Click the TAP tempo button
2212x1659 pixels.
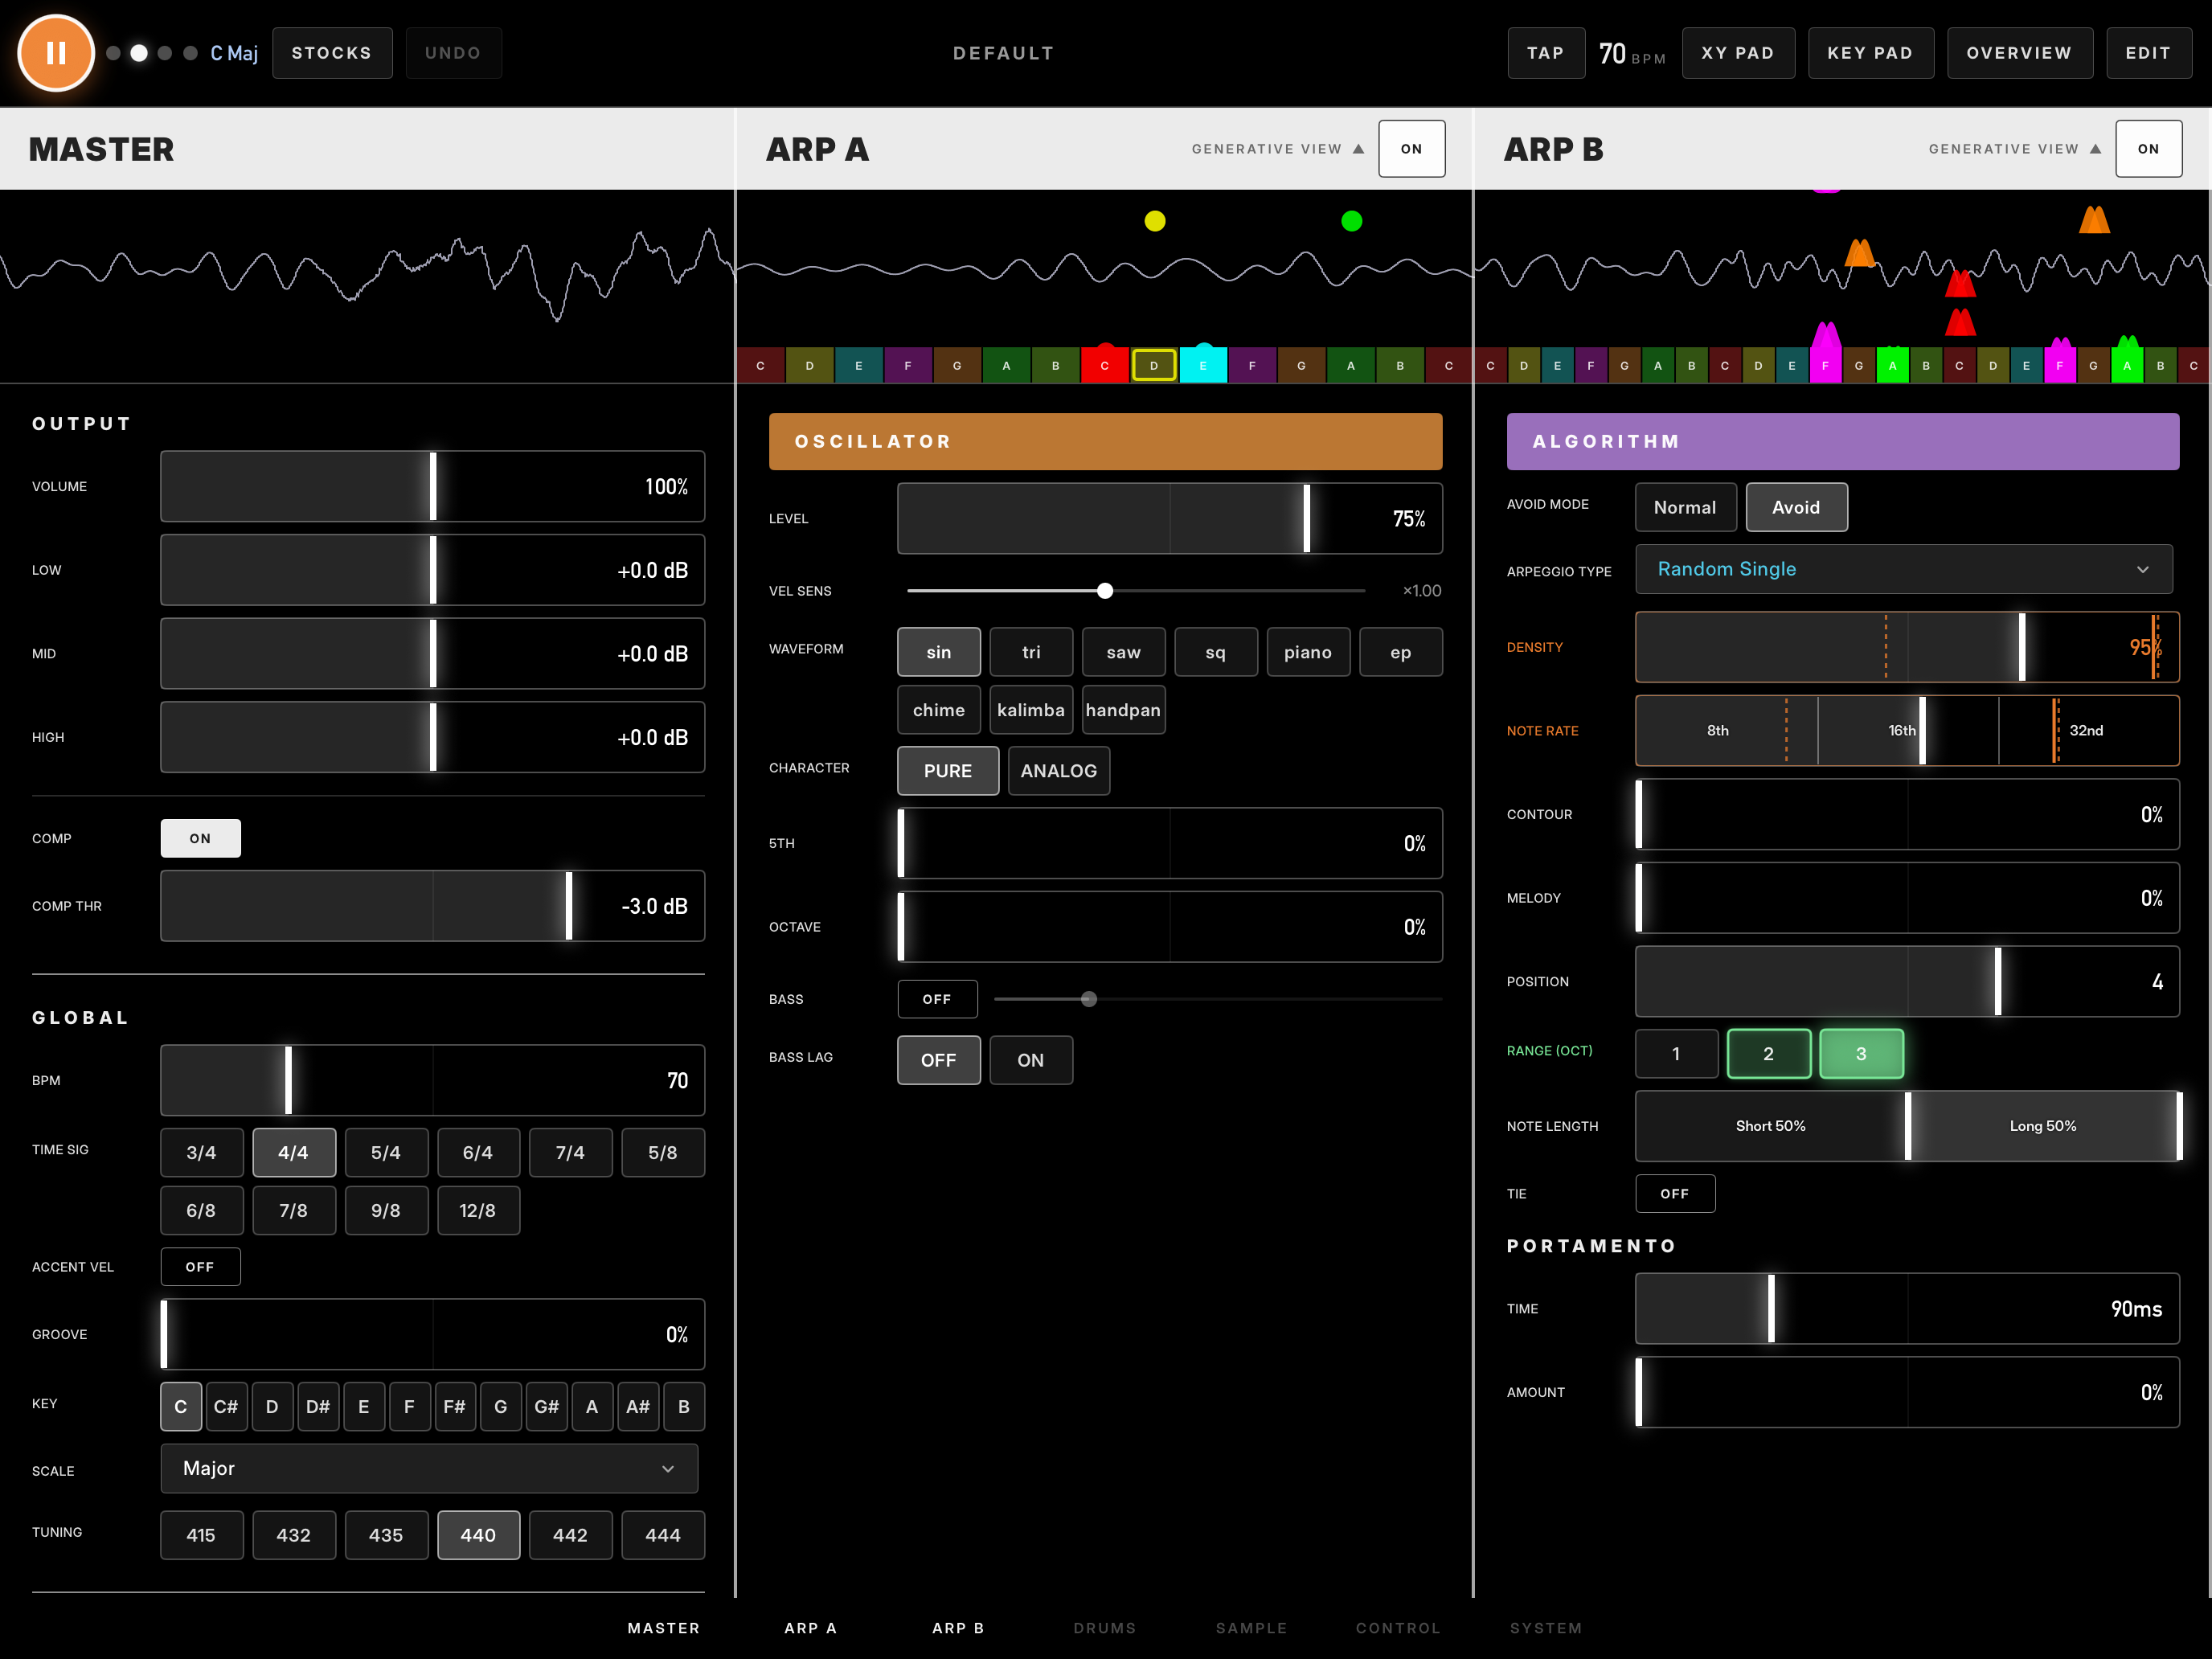click(1546, 53)
